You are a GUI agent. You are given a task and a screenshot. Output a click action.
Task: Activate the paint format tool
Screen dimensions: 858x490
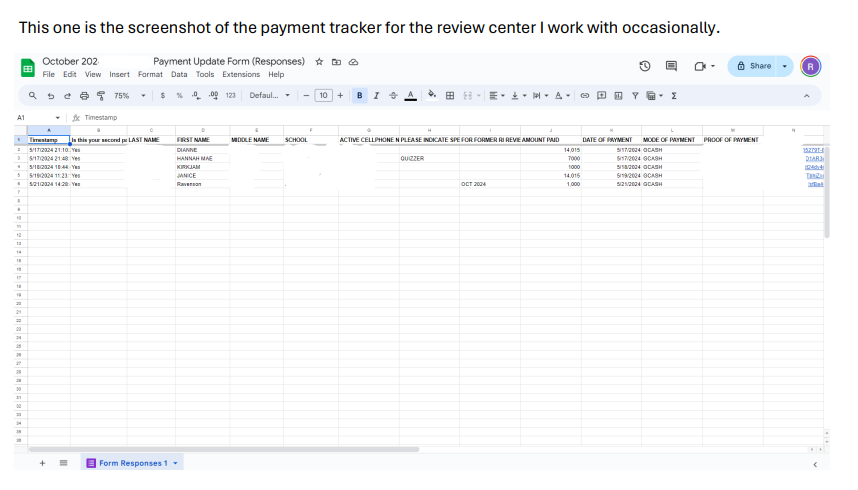coord(101,96)
